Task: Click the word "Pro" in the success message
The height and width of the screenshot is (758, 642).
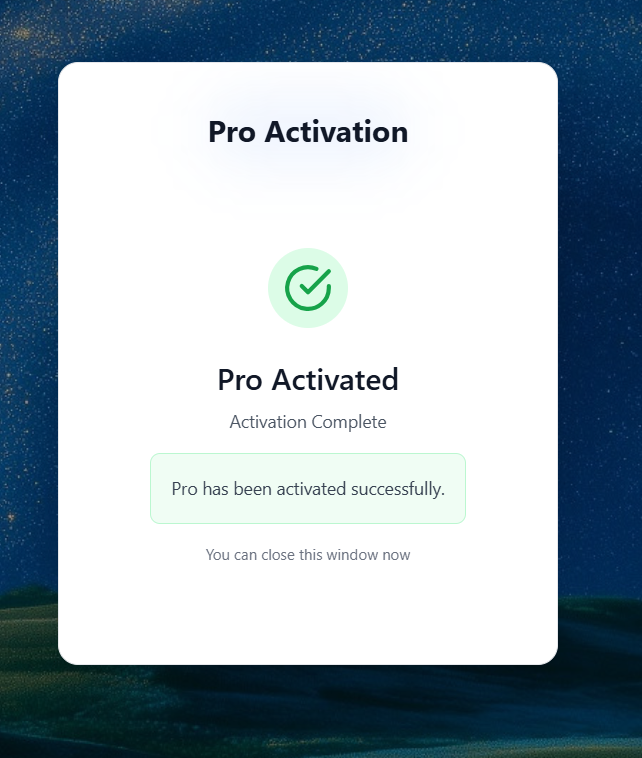Action: (x=185, y=489)
